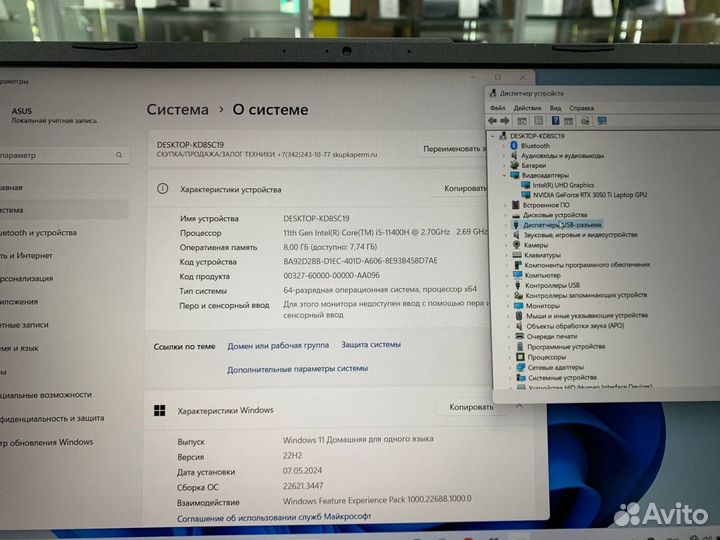Open Дополнительные параметры системы link
The width and height of the screenshot is (720, 540).
pyautogui.click(x=298, y=369)
